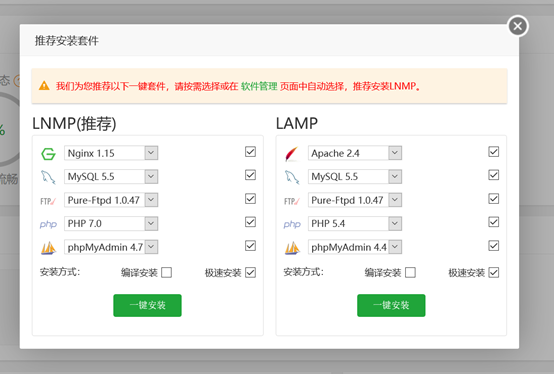Open the phpMyAdmin 4.7 dropdown
This screenshot has width=554, height=374.
(111, 247)
